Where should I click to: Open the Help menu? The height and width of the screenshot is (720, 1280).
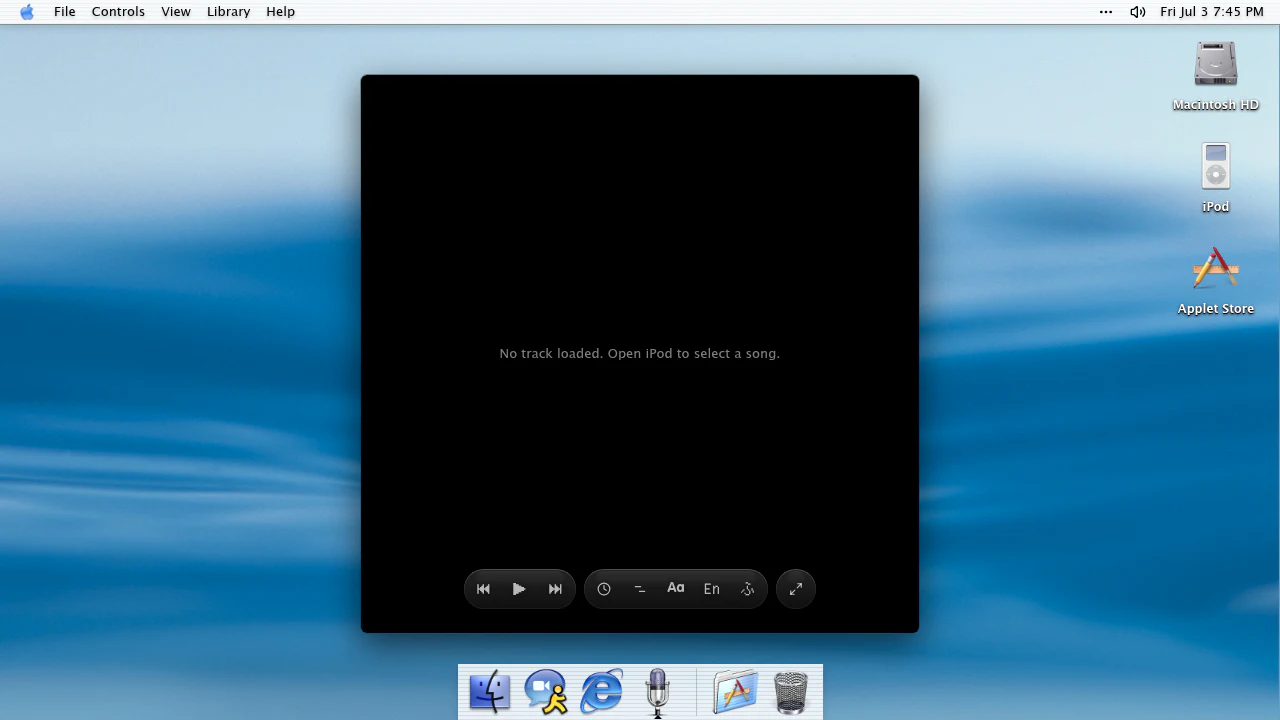tap(280, 12)
